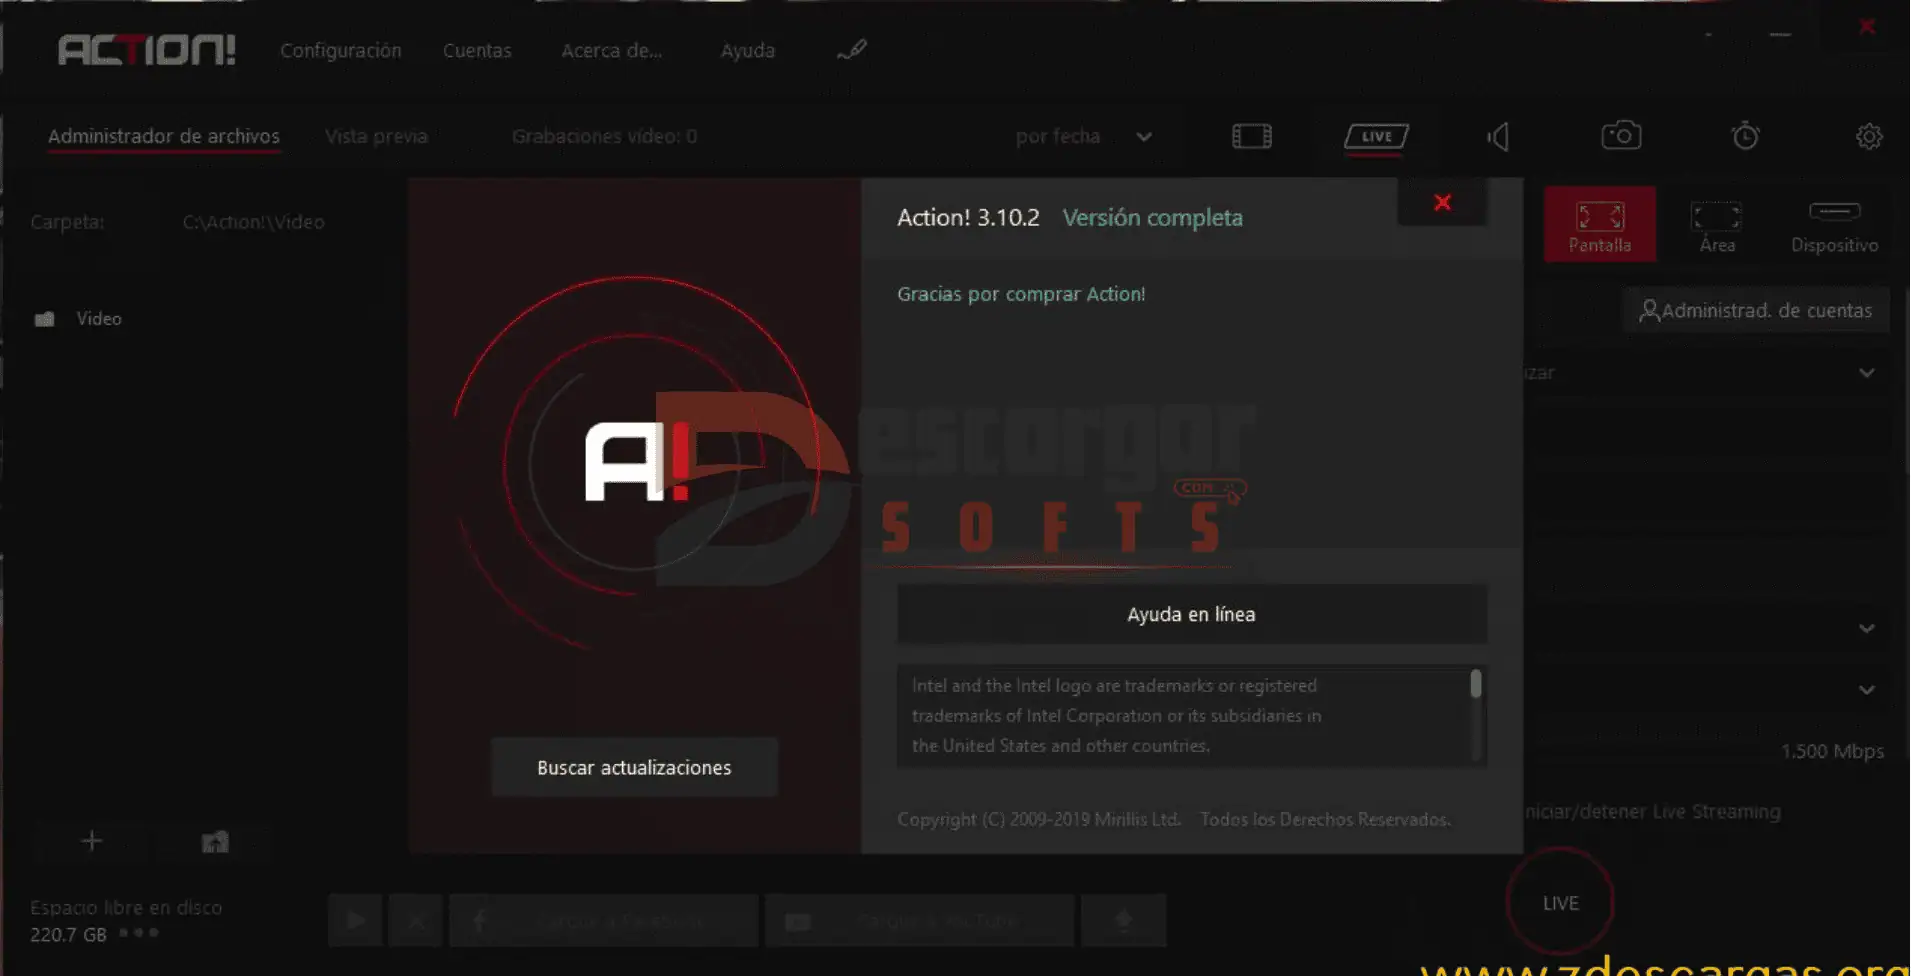Select the Video folder in file list
Image resolution: width=1911 pixels, height=976 pixels.
click(78, 318)
